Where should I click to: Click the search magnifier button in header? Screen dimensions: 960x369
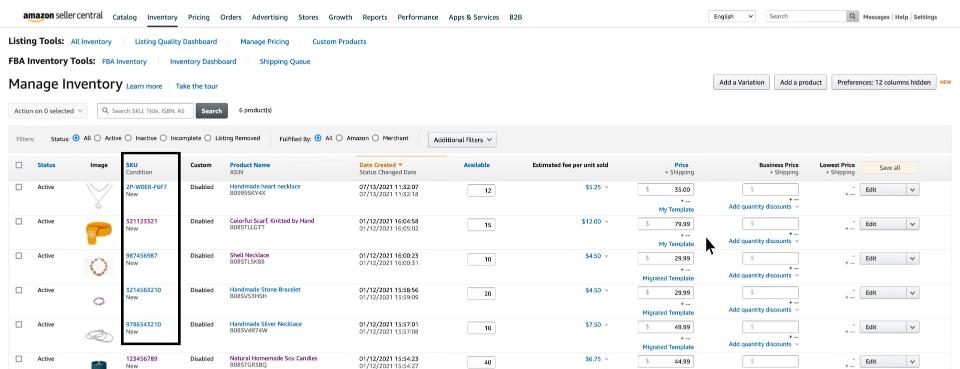tap(852, 17)
